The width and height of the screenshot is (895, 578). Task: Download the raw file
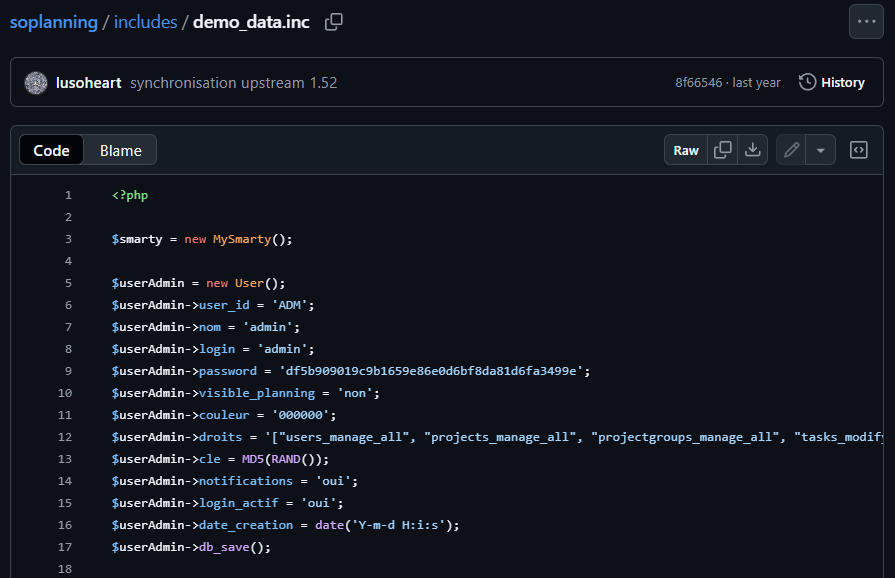click(753, 150)
